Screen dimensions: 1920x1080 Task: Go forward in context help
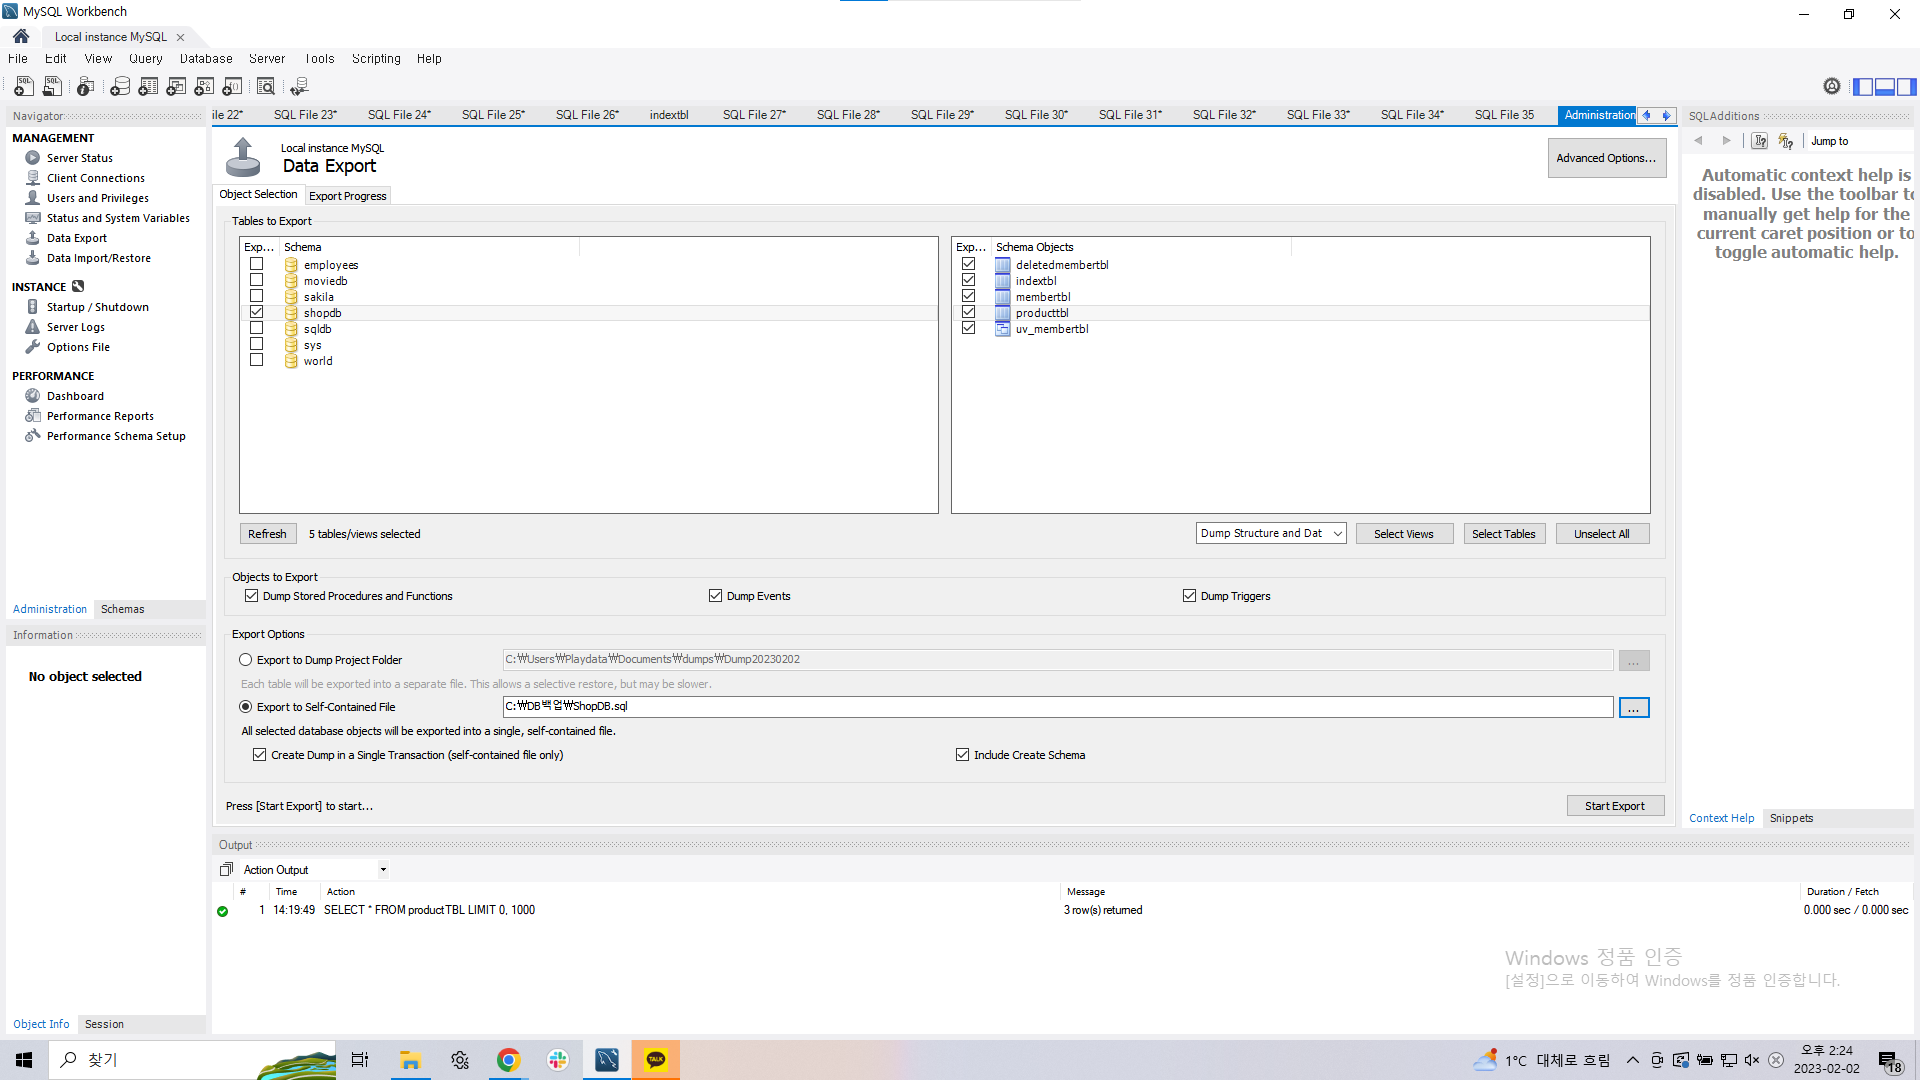[1726, 141]
